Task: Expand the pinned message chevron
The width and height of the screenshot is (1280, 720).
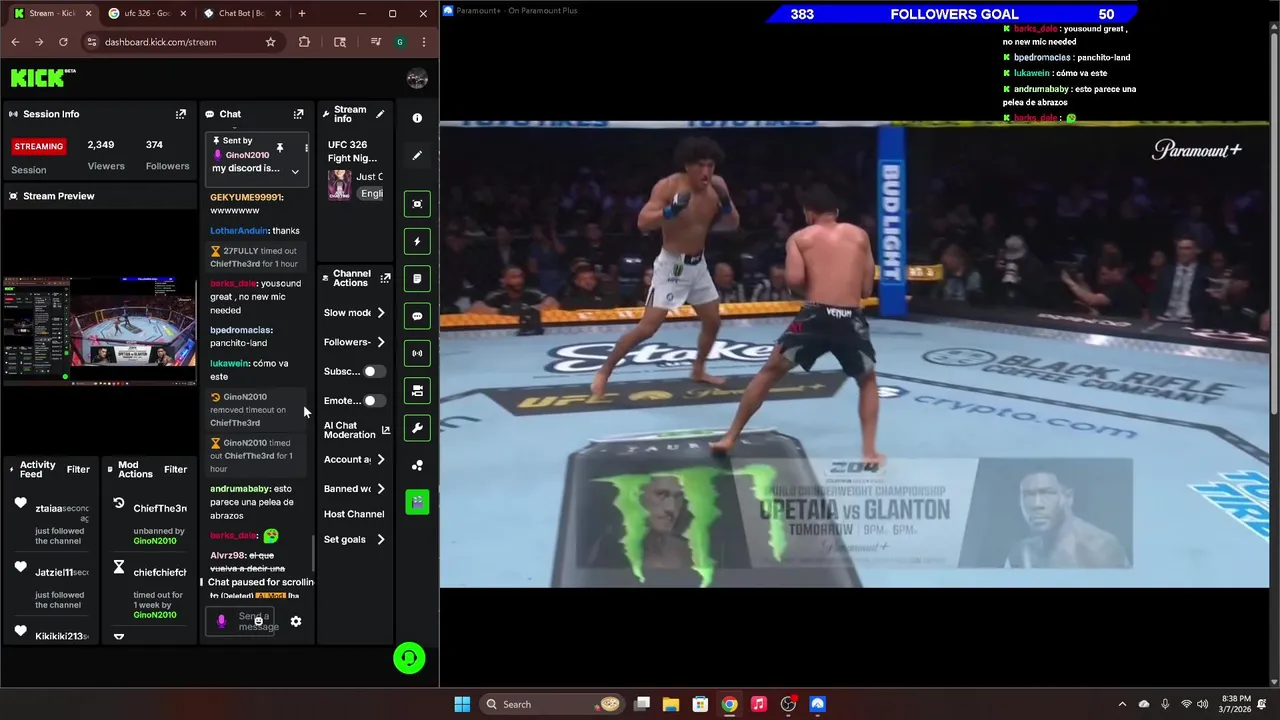Action: coord(295,171)
